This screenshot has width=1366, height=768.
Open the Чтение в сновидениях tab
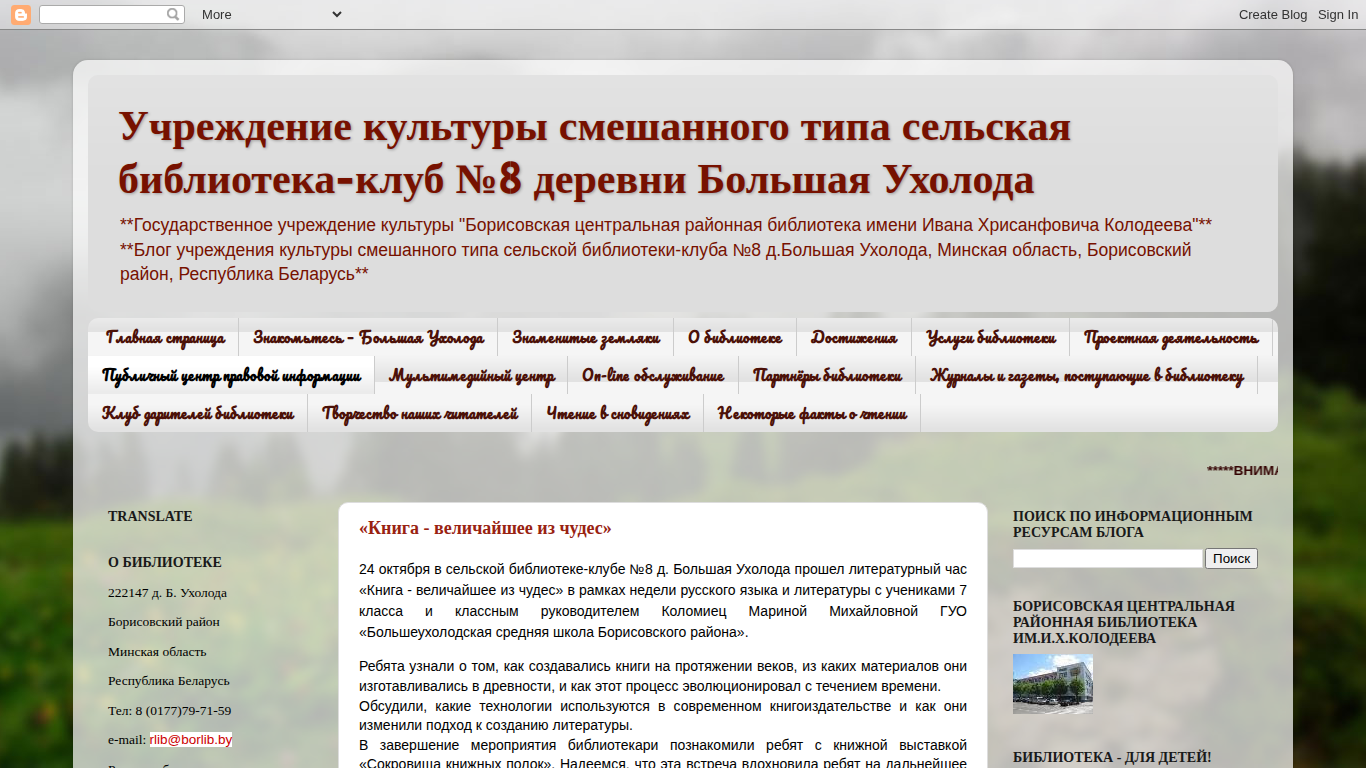(617, 413)
